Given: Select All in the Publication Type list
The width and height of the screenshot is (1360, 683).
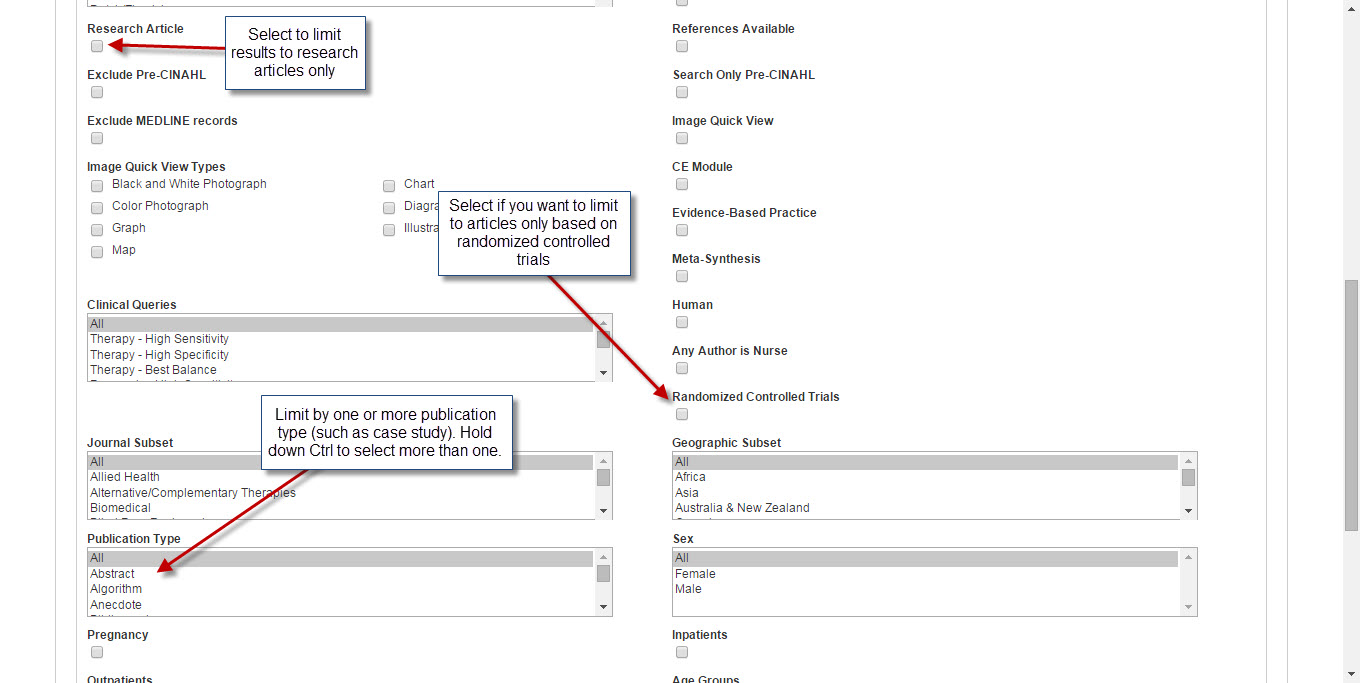Looking at the screenshot, I should [x=341, y=558].
